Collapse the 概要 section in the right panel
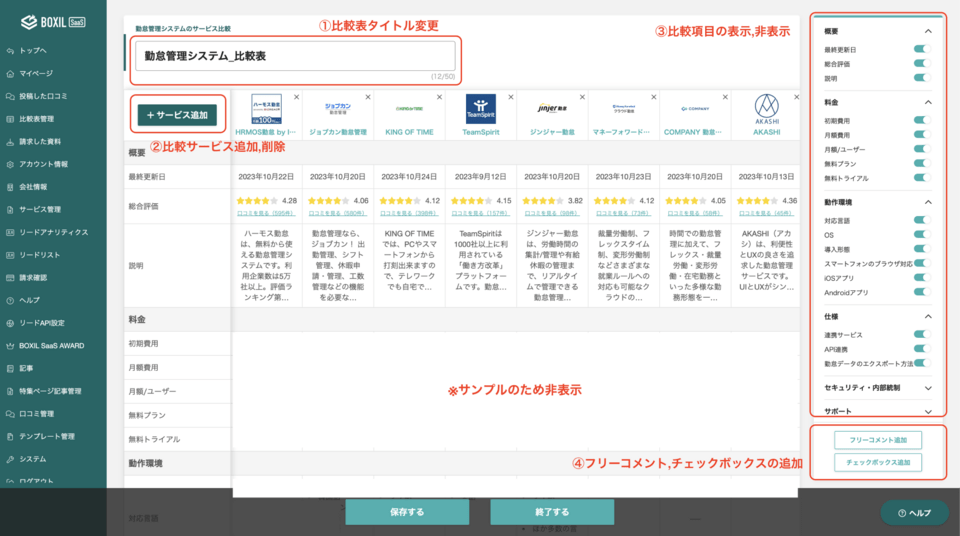This screenshot has height=536, width=960. coord(928,31)
